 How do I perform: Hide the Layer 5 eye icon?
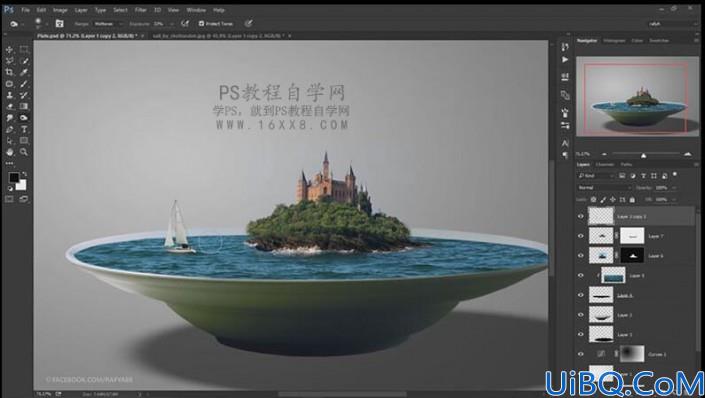tap(580, 276)
